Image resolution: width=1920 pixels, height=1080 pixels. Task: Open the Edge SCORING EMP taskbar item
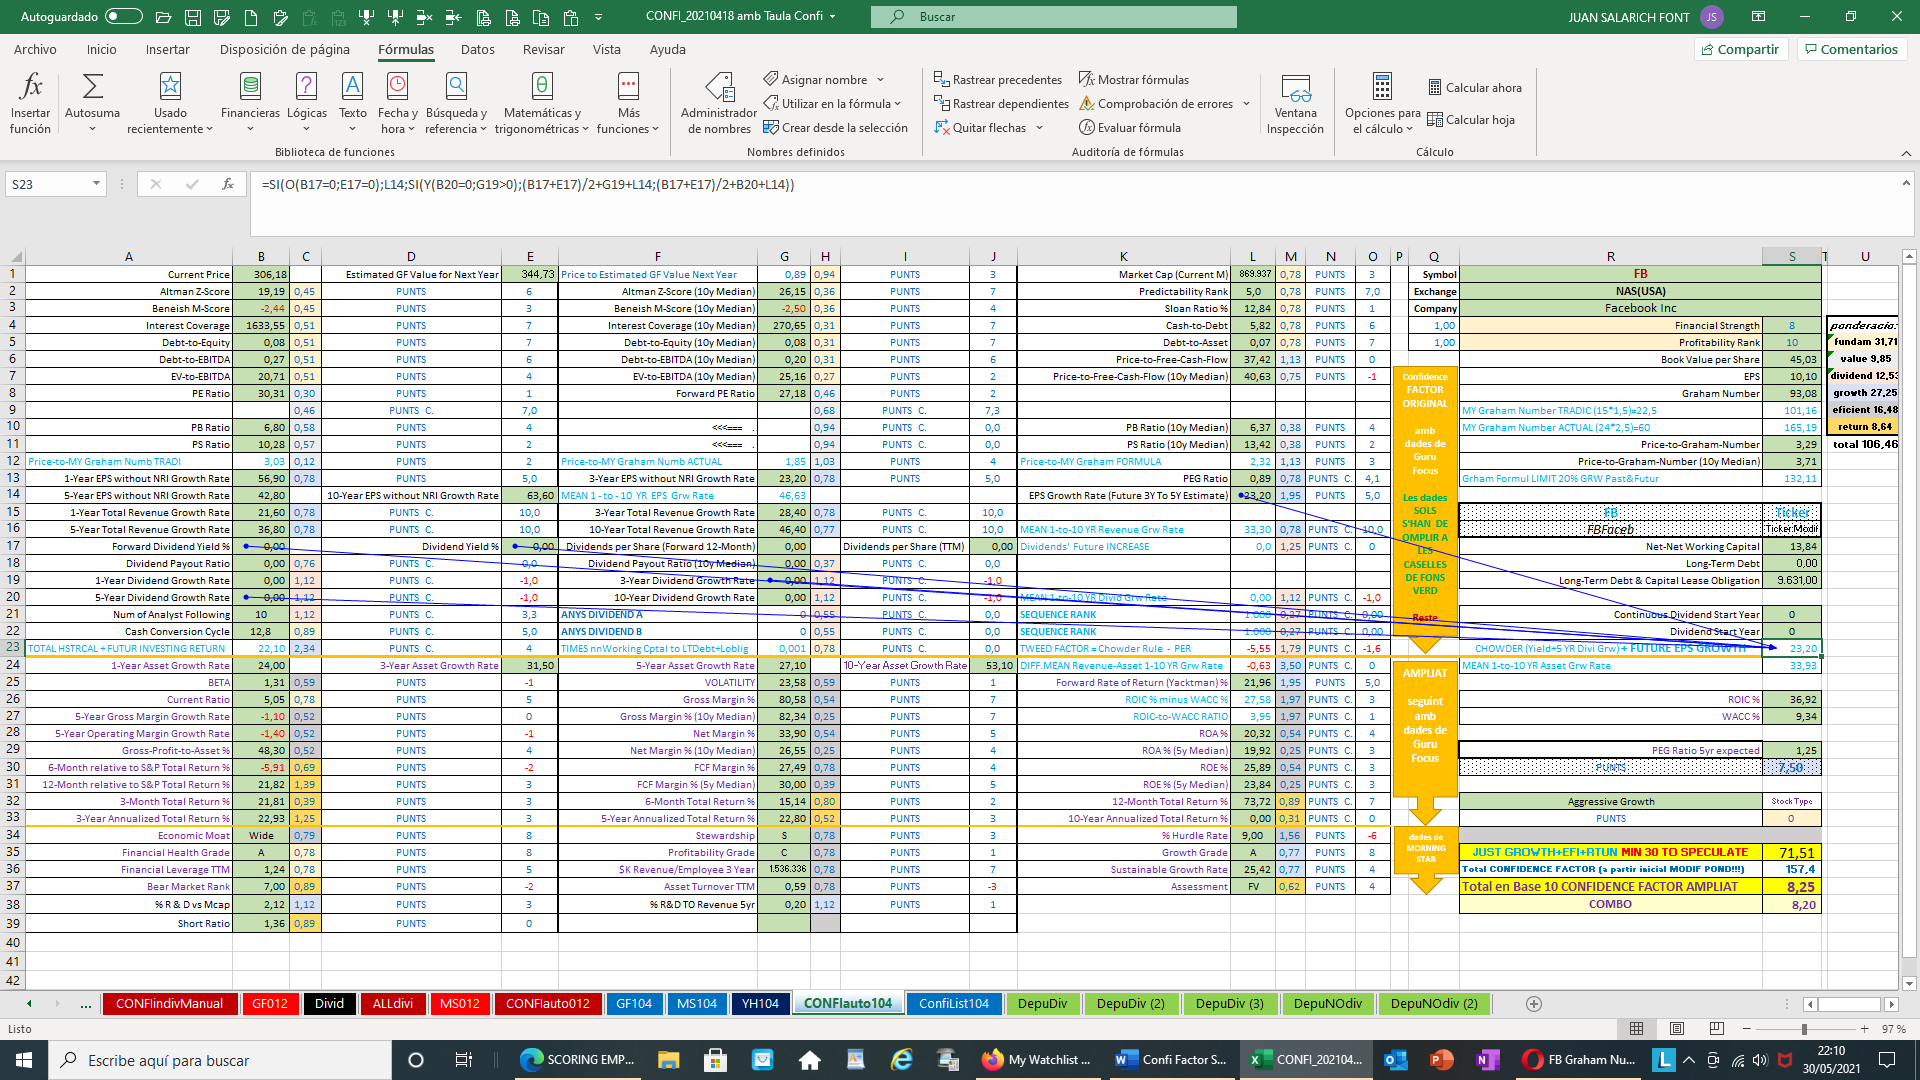578,1059
